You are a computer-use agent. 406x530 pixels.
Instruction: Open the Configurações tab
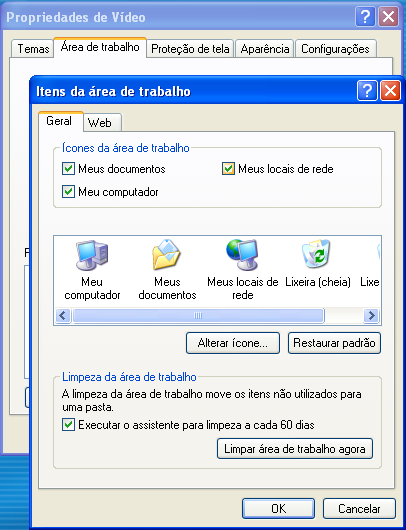(x=335, y=49)
